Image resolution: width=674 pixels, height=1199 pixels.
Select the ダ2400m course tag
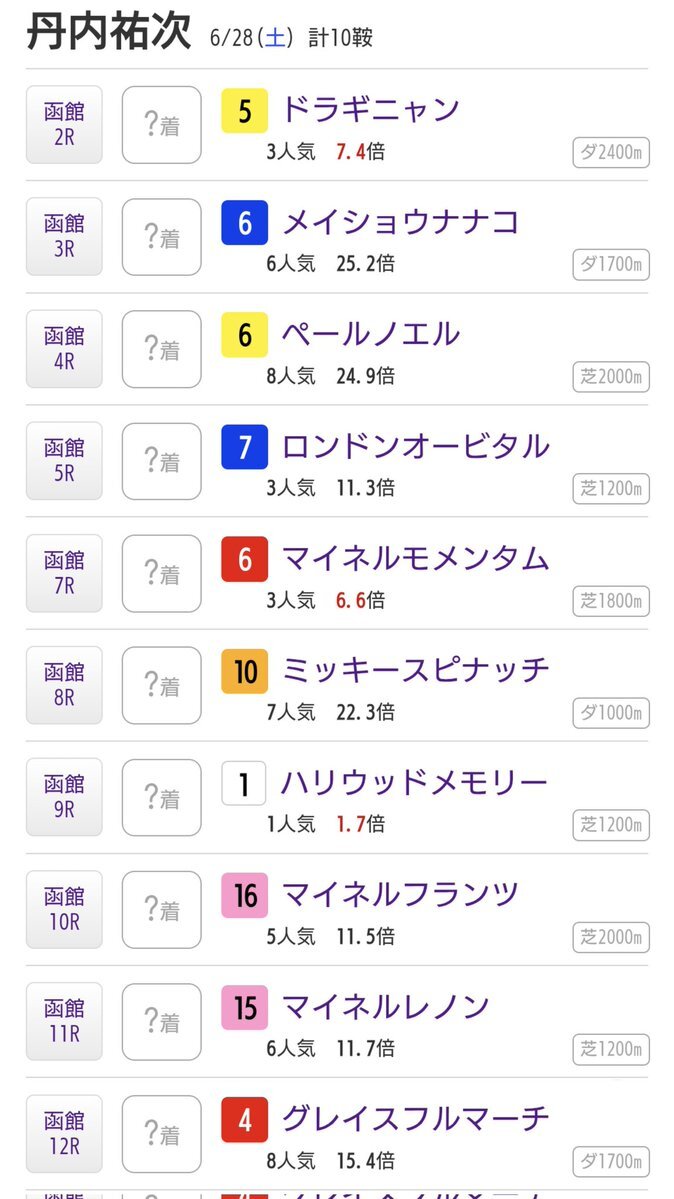coord(611,152)
